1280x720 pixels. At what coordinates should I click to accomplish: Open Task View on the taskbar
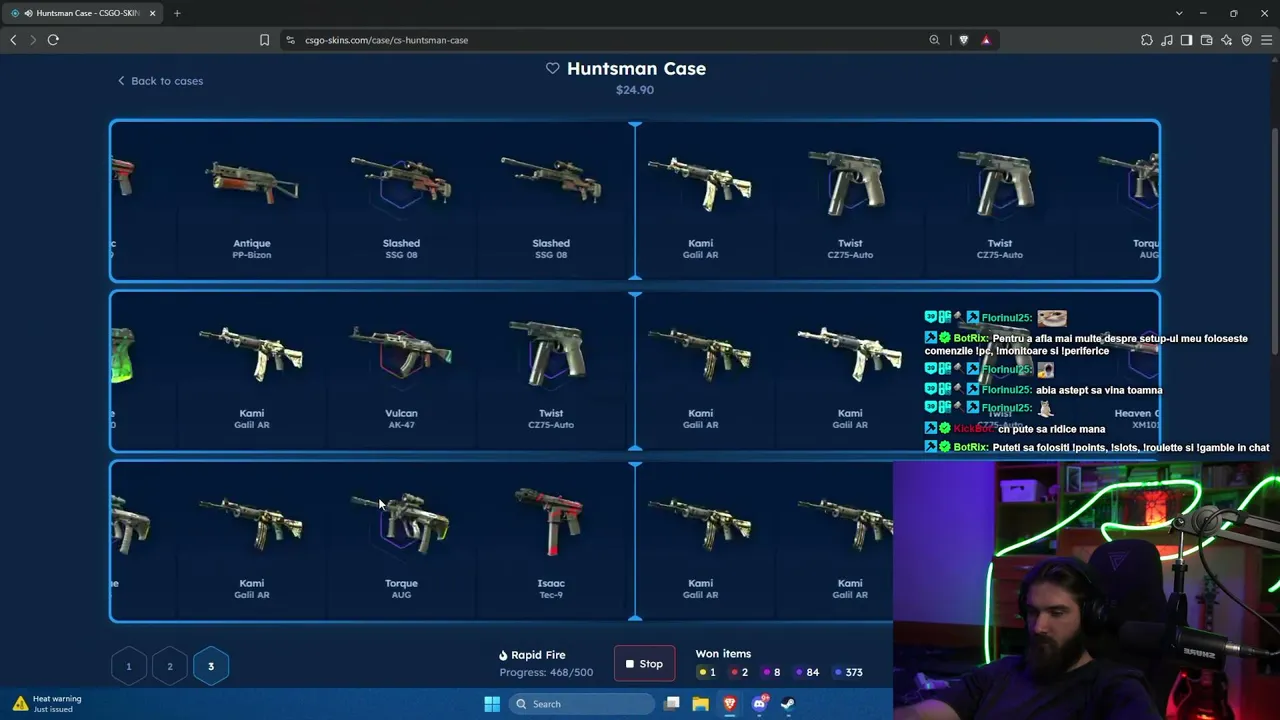pyautogui.click(x=672, y=704)
